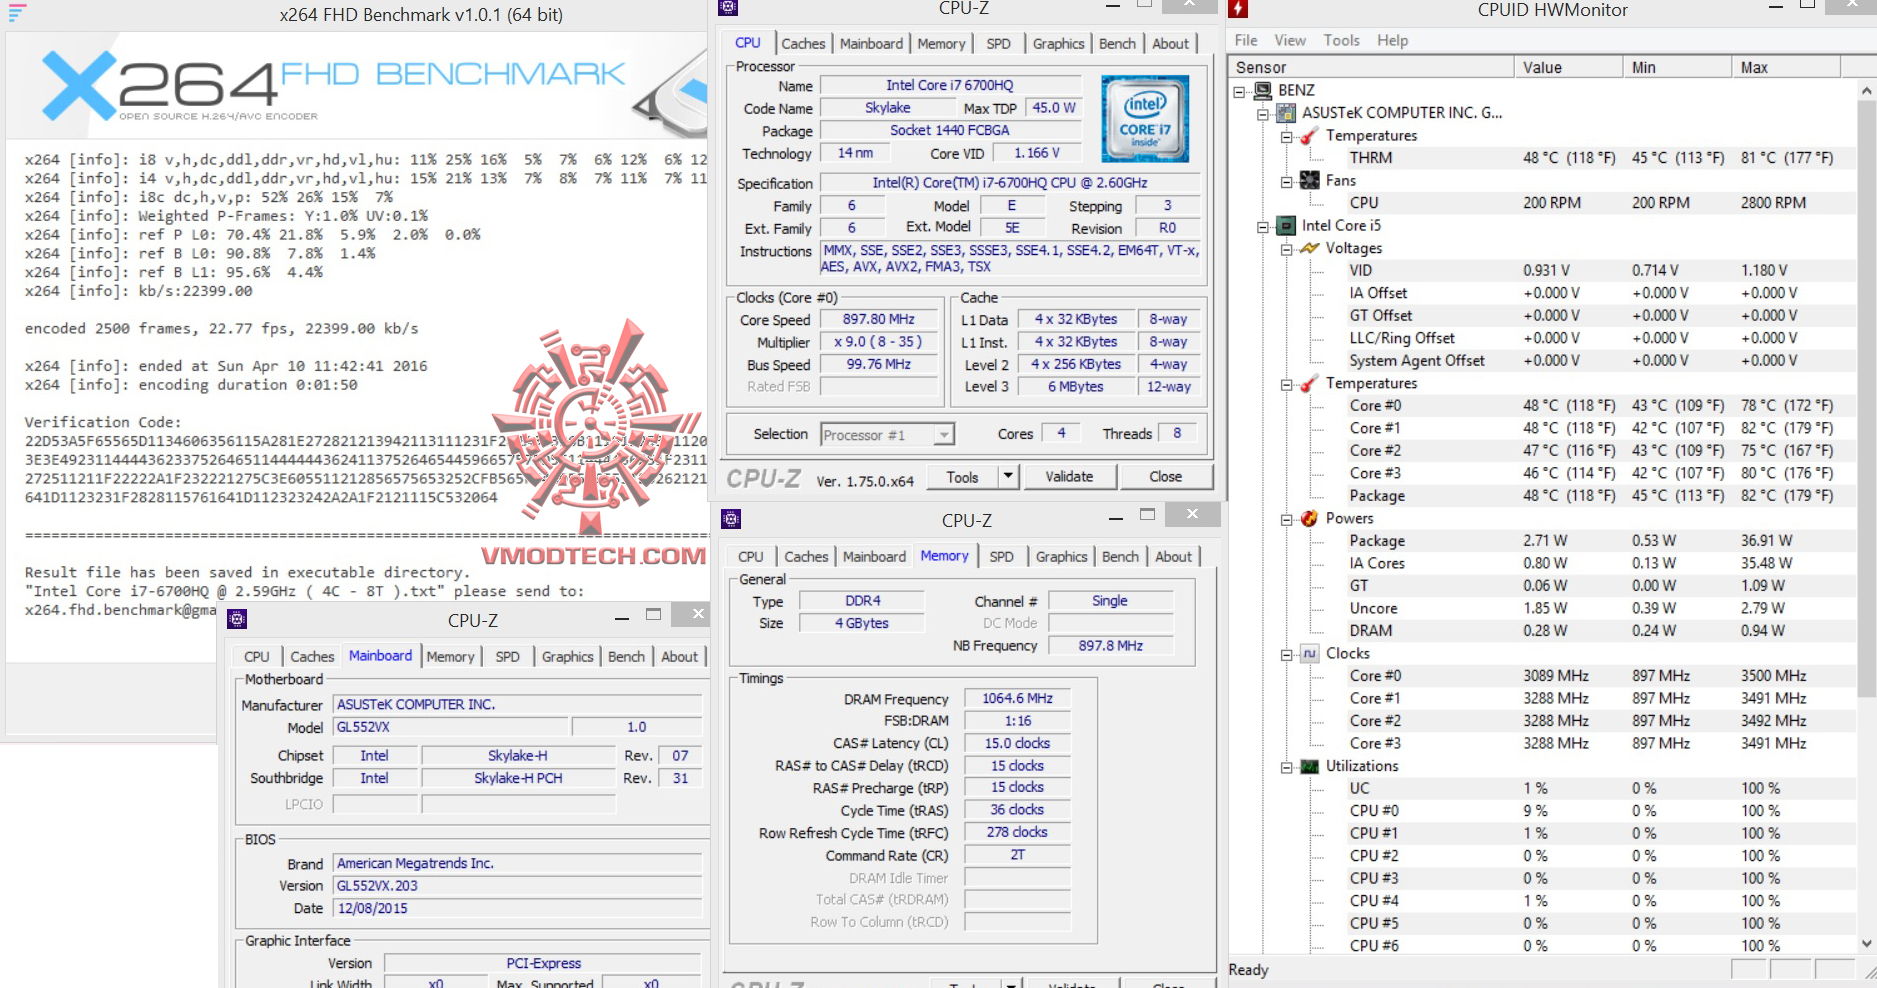Click the Tools button in CPU-Z
The width and height of the screenshot is (1877, 988).
click(x=963, y=477)
